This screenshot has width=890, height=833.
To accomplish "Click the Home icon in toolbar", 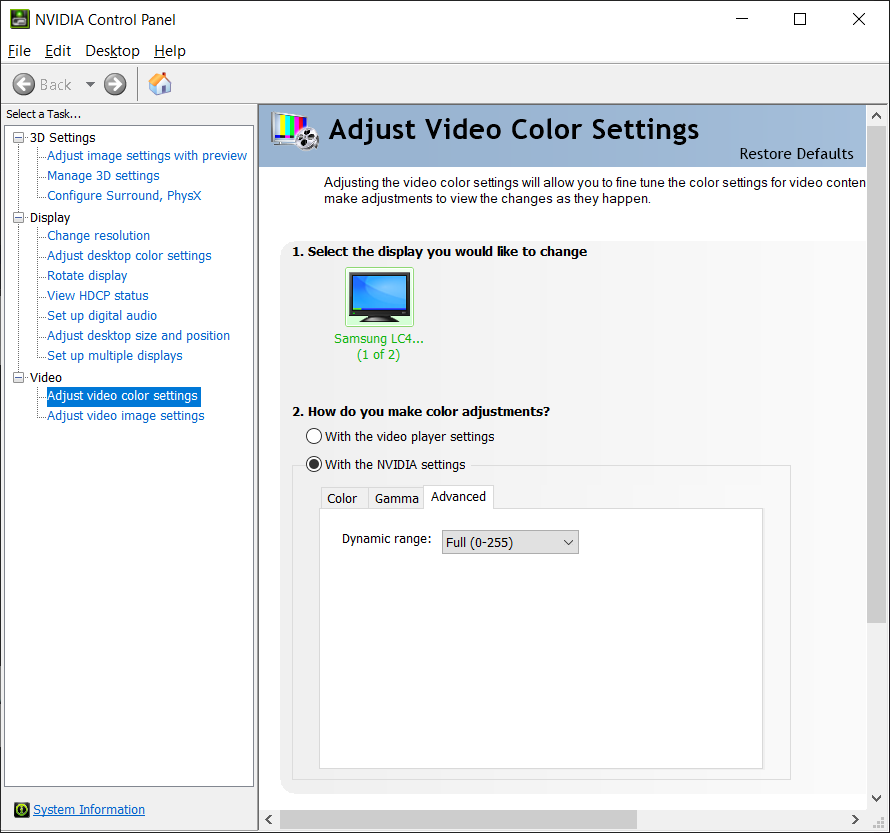I will tap(160, 84).
